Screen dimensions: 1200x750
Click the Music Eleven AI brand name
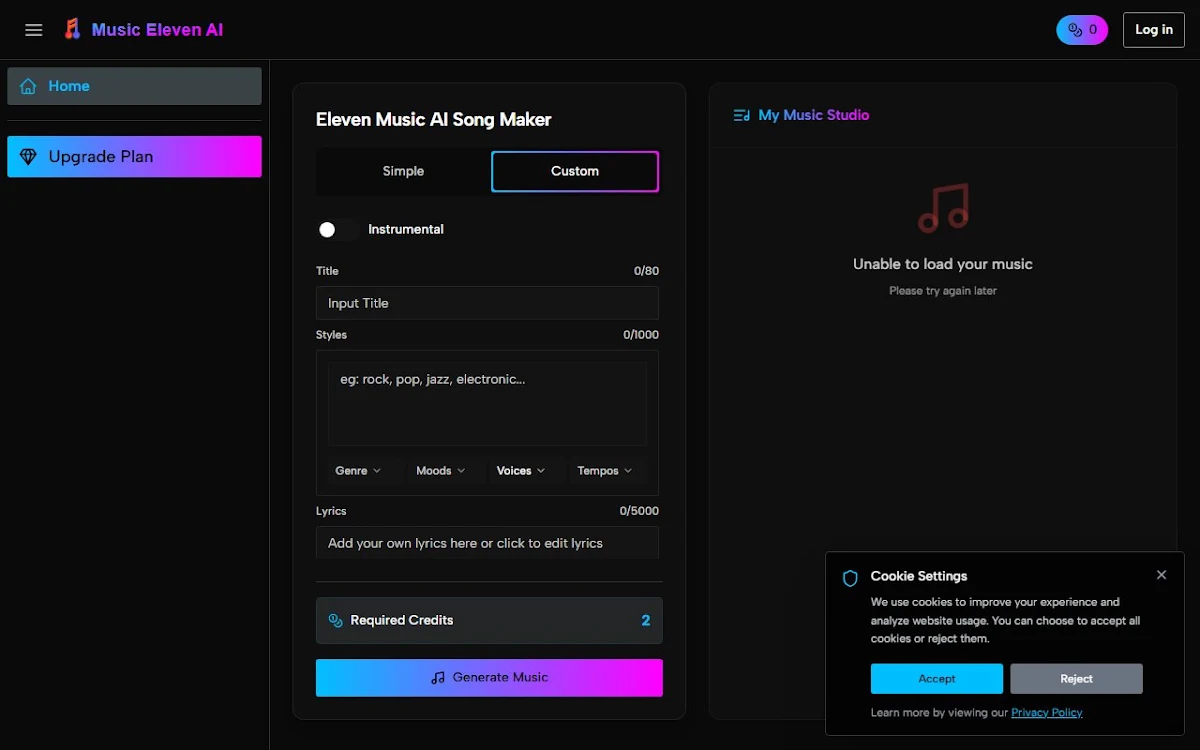tap(157, 30)
